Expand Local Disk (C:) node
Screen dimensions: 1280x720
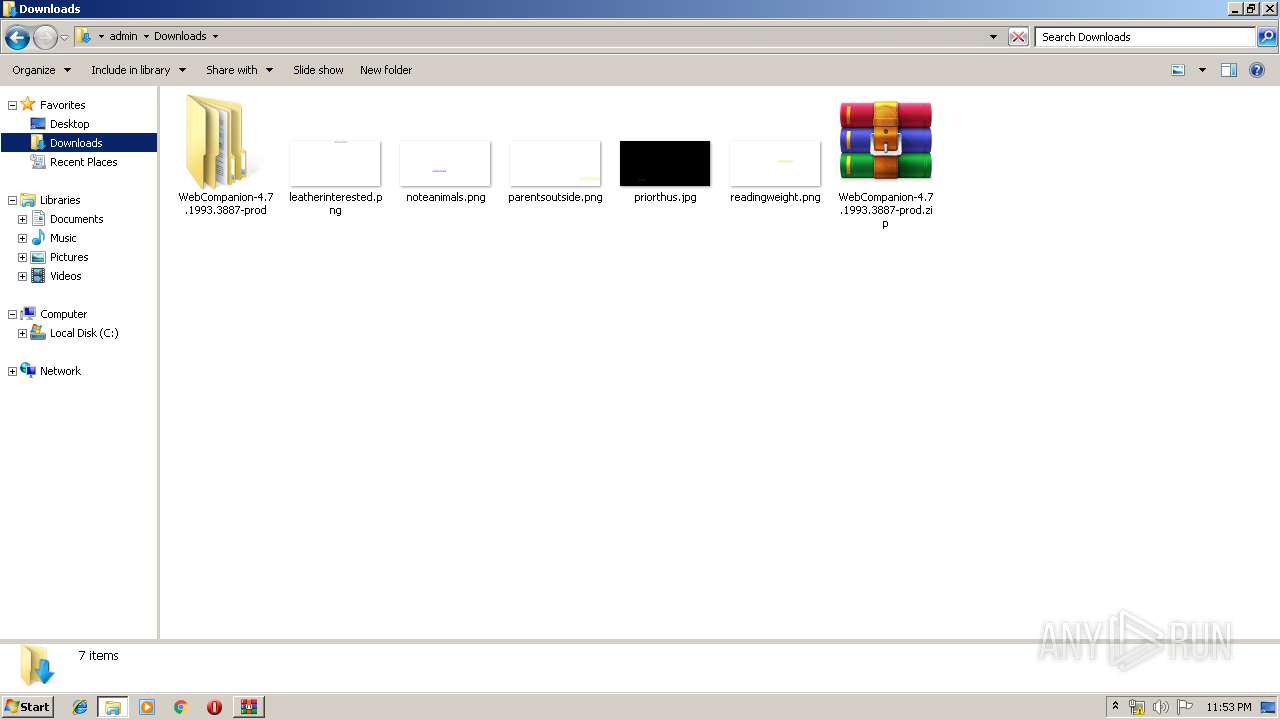(x=22, y=333)
